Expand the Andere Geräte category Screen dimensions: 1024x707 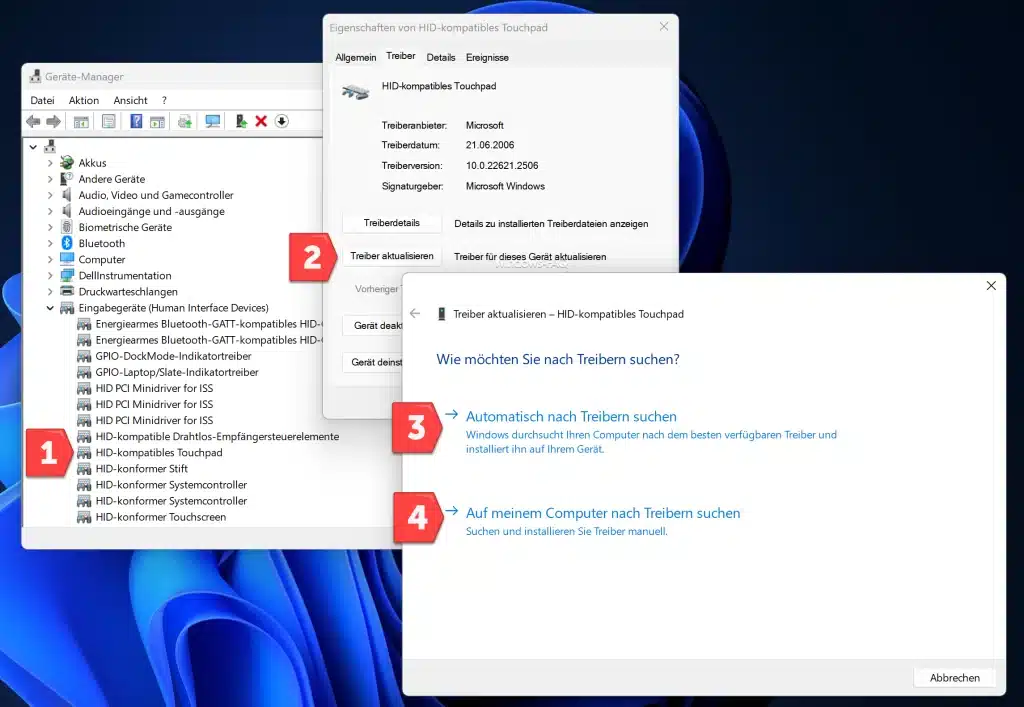(x=50, y=179)
